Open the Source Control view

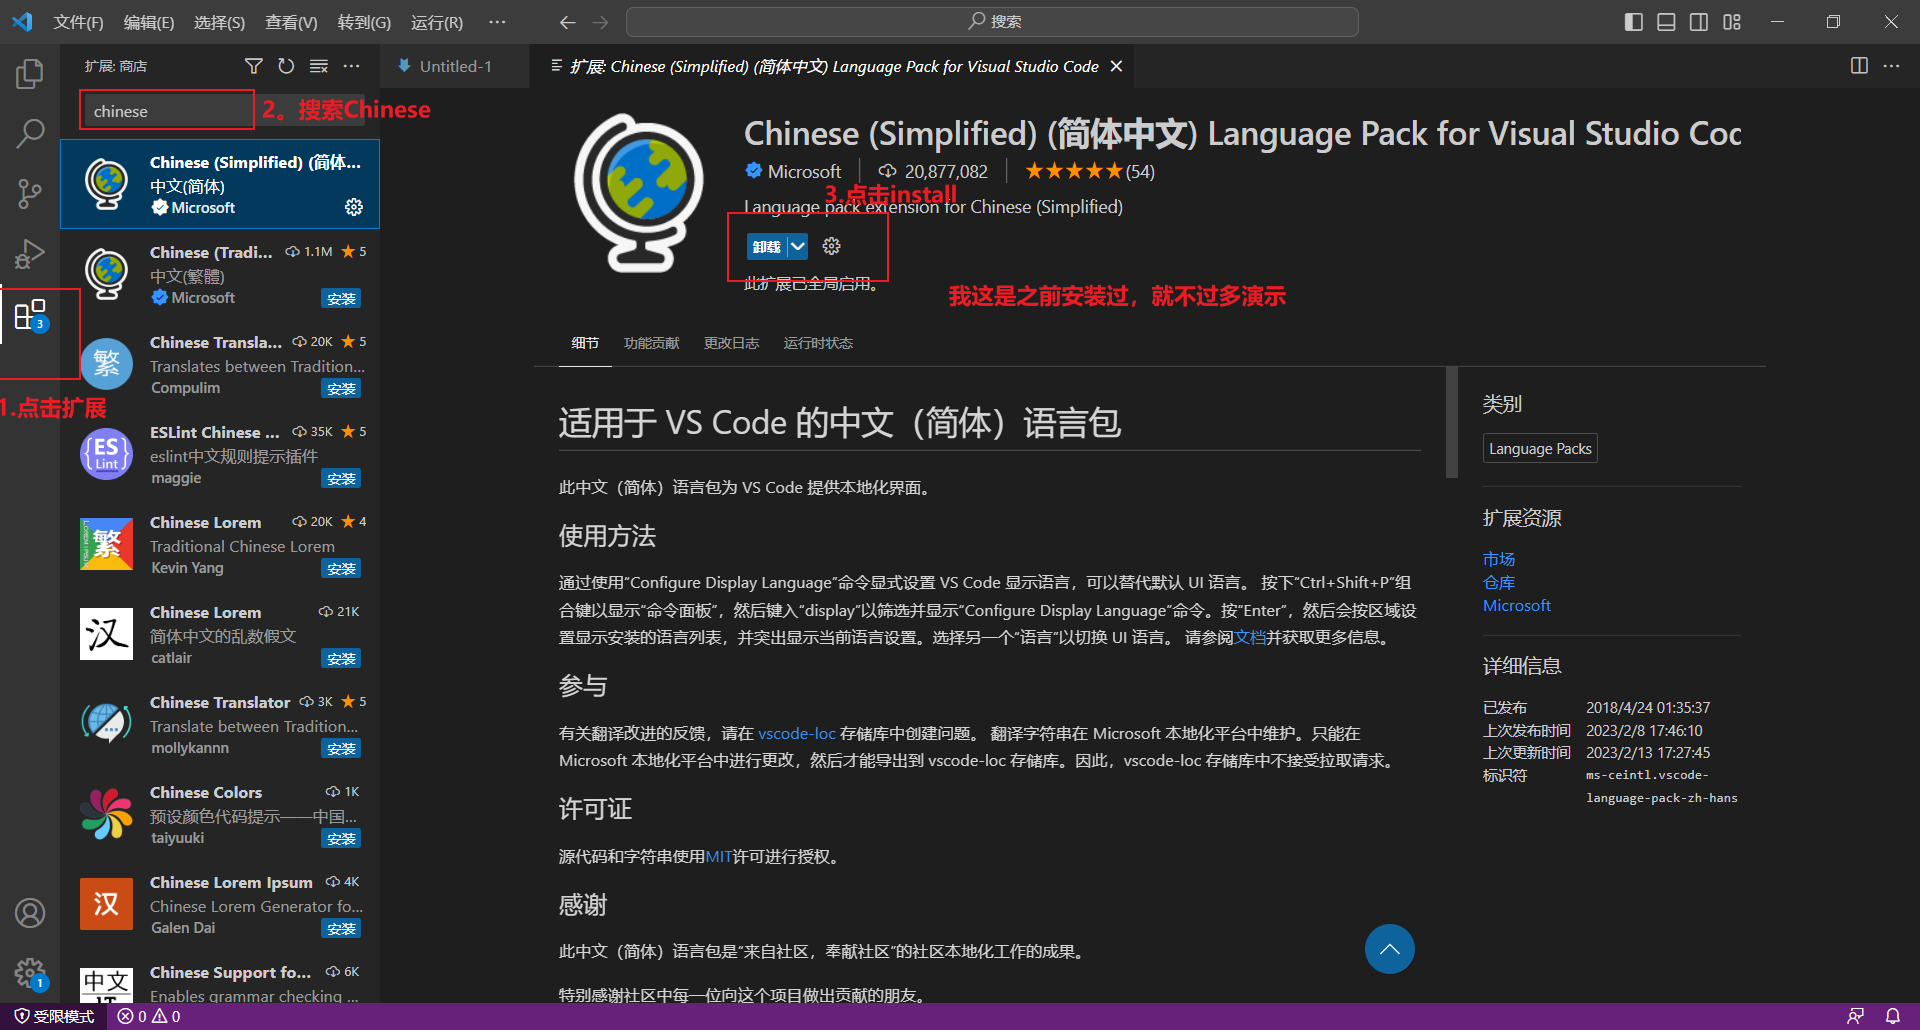[30, 193]
